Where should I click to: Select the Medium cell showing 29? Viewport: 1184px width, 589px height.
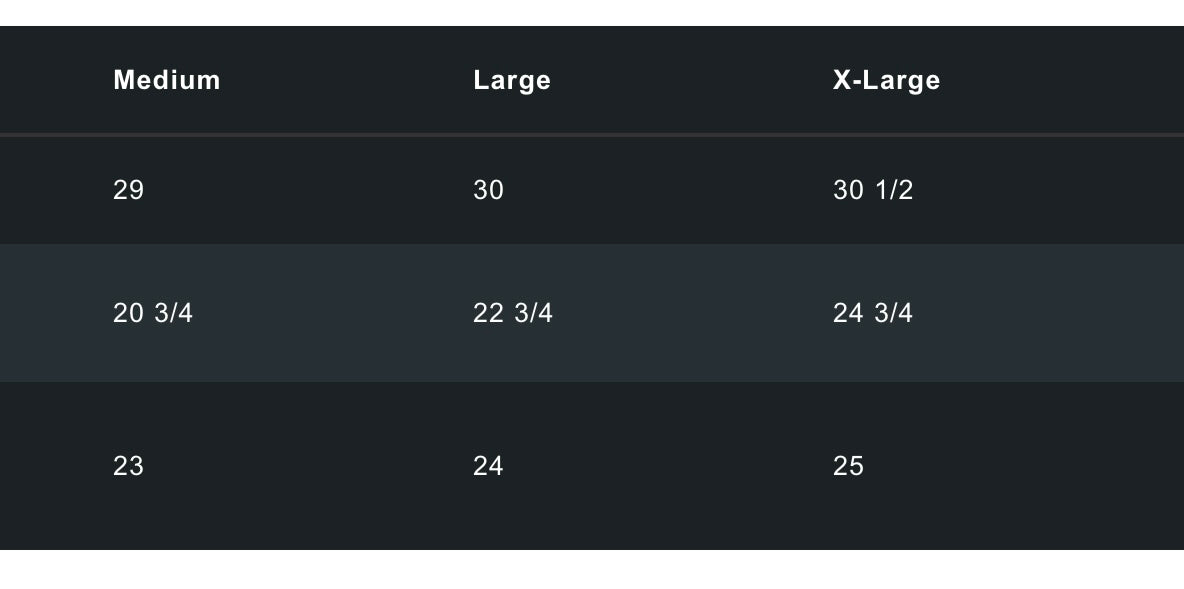tap(129, 190)
